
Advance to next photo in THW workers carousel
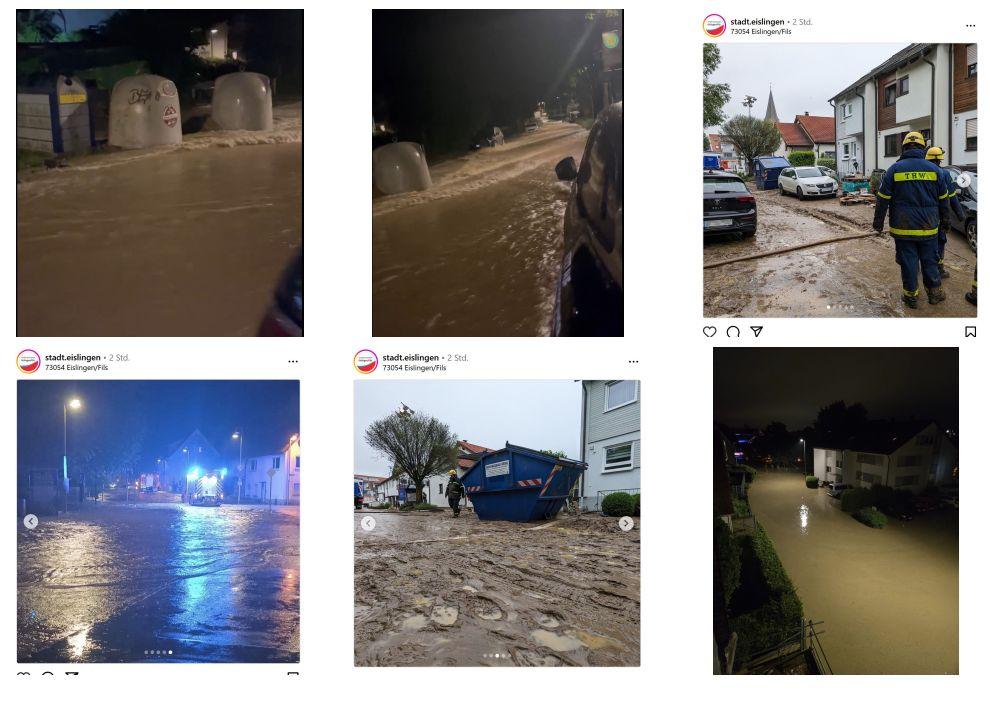click(x=963, y=180)
